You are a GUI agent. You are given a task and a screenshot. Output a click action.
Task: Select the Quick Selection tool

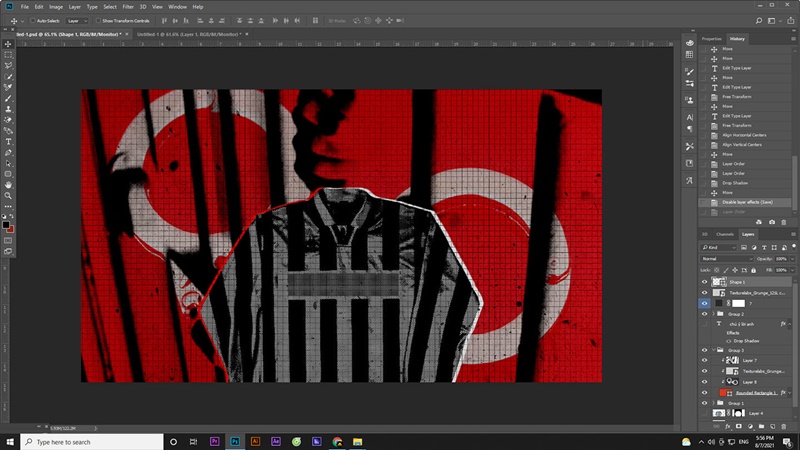tap(8, 77)
